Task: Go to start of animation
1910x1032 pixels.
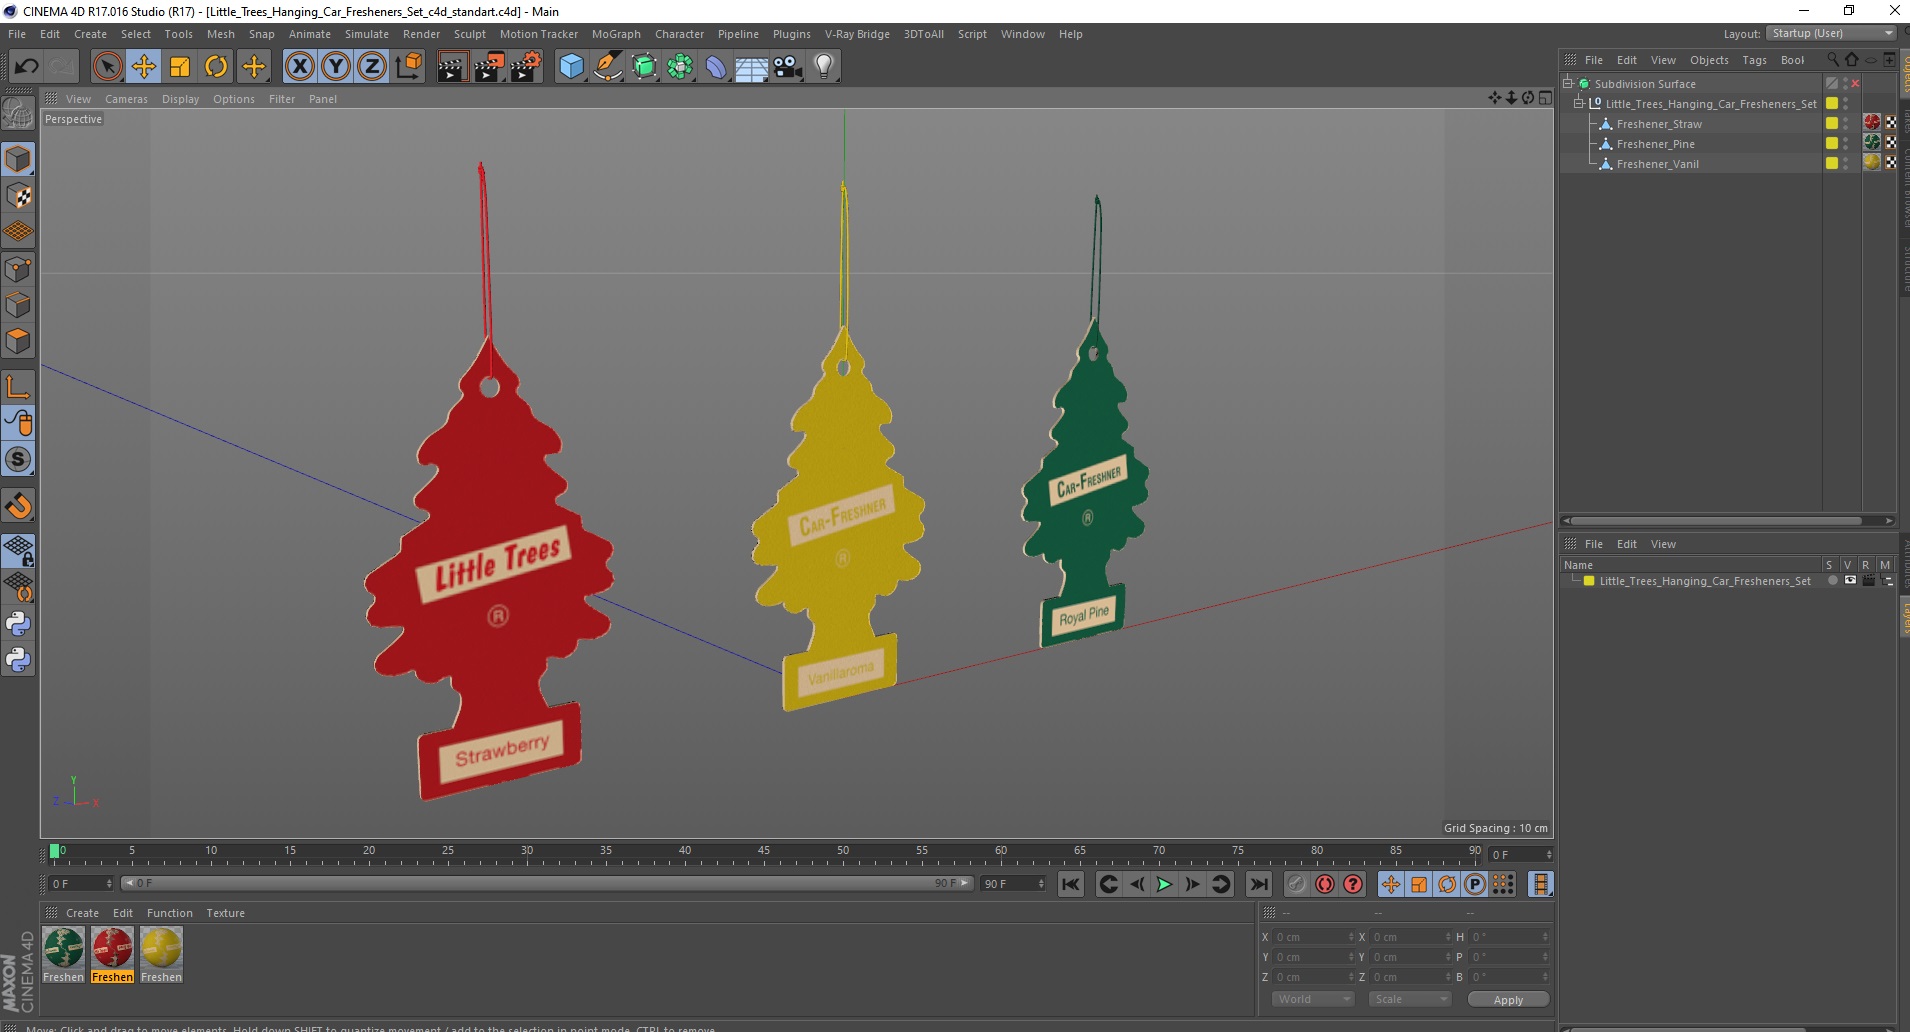Action: 1071,884
